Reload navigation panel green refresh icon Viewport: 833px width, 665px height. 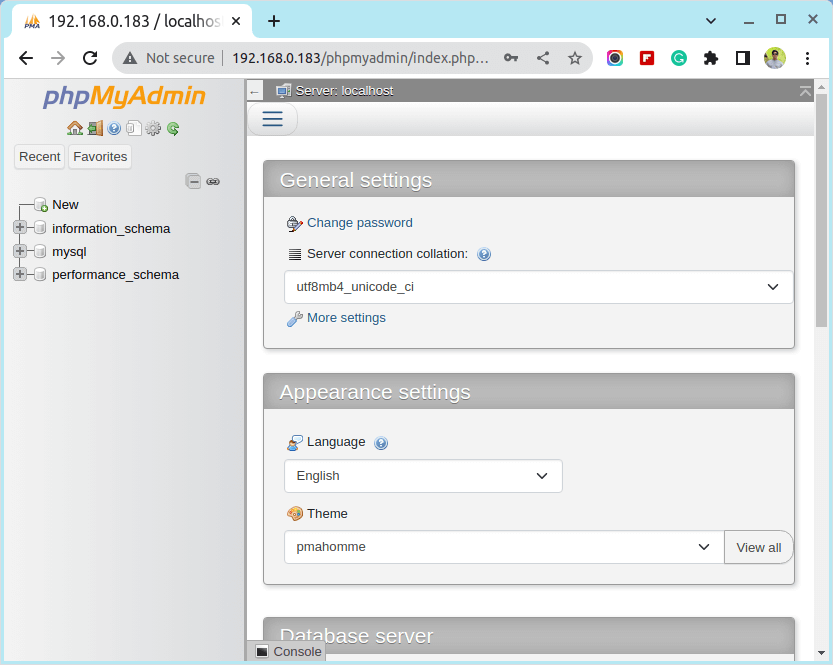[173, 128]
